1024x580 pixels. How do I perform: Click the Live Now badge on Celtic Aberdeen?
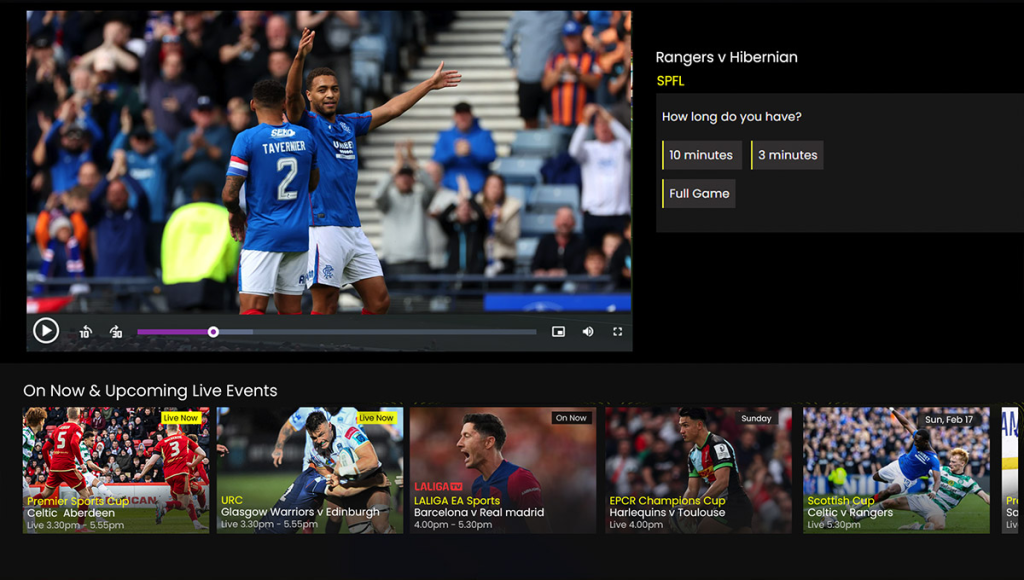[x=181, y=418]
